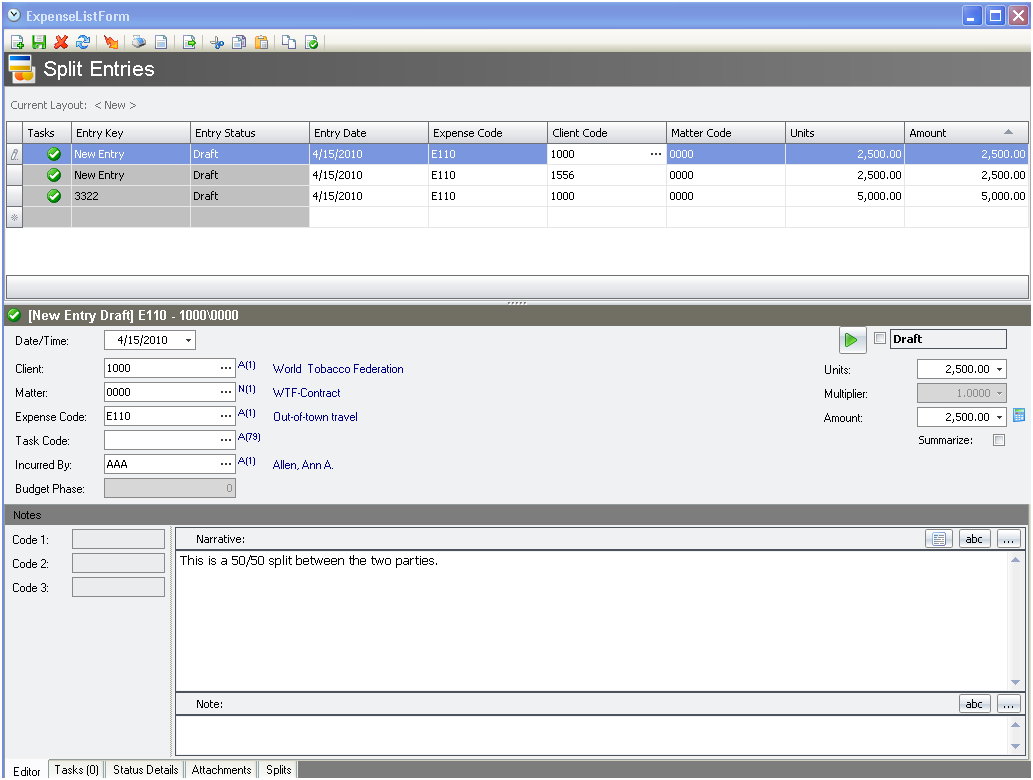
Task: Expand the Units dropdown arrow
Action: point(1000,369)
